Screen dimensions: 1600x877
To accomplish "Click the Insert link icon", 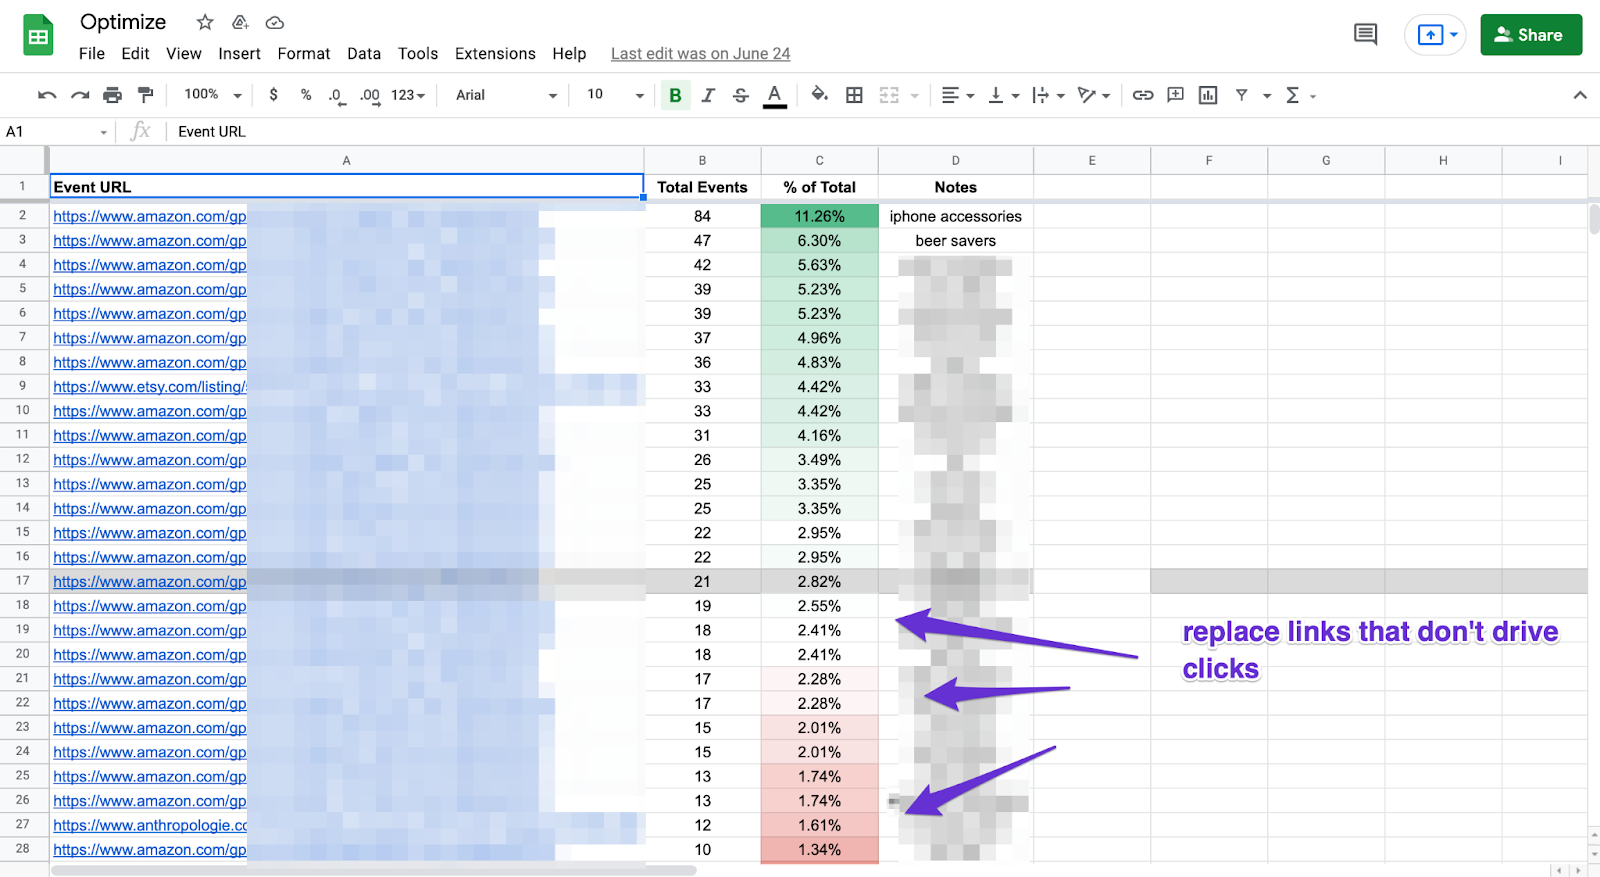I will pyautogui.click(x=1143, y=95).
